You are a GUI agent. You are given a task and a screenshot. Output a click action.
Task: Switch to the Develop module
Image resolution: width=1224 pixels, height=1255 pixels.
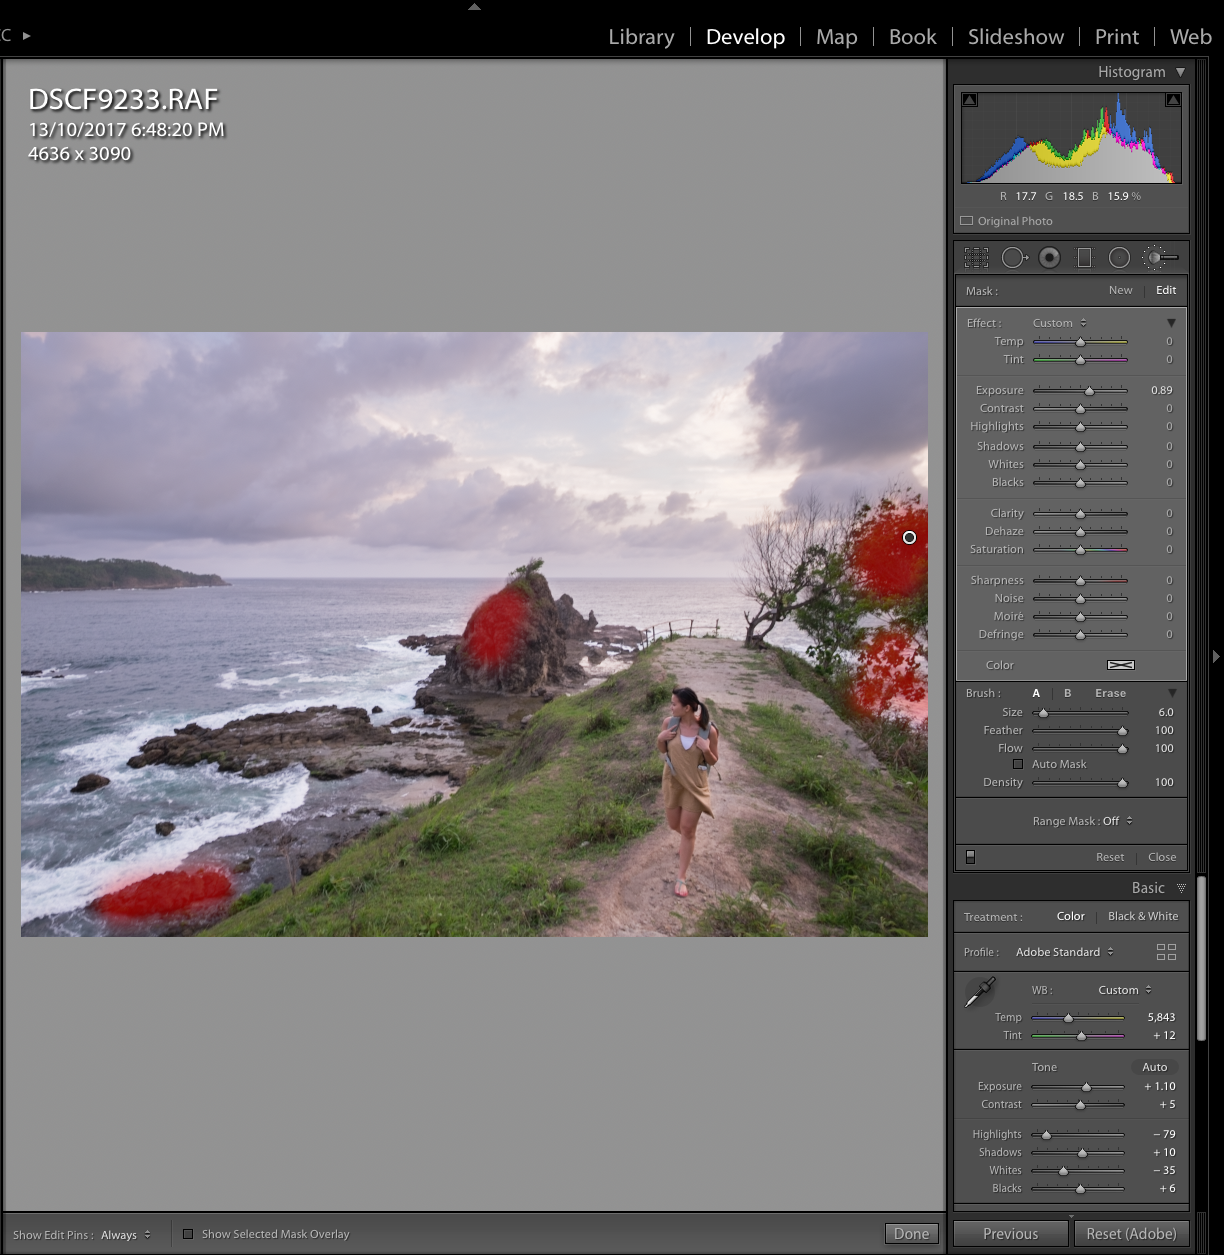tap(745, 37)
